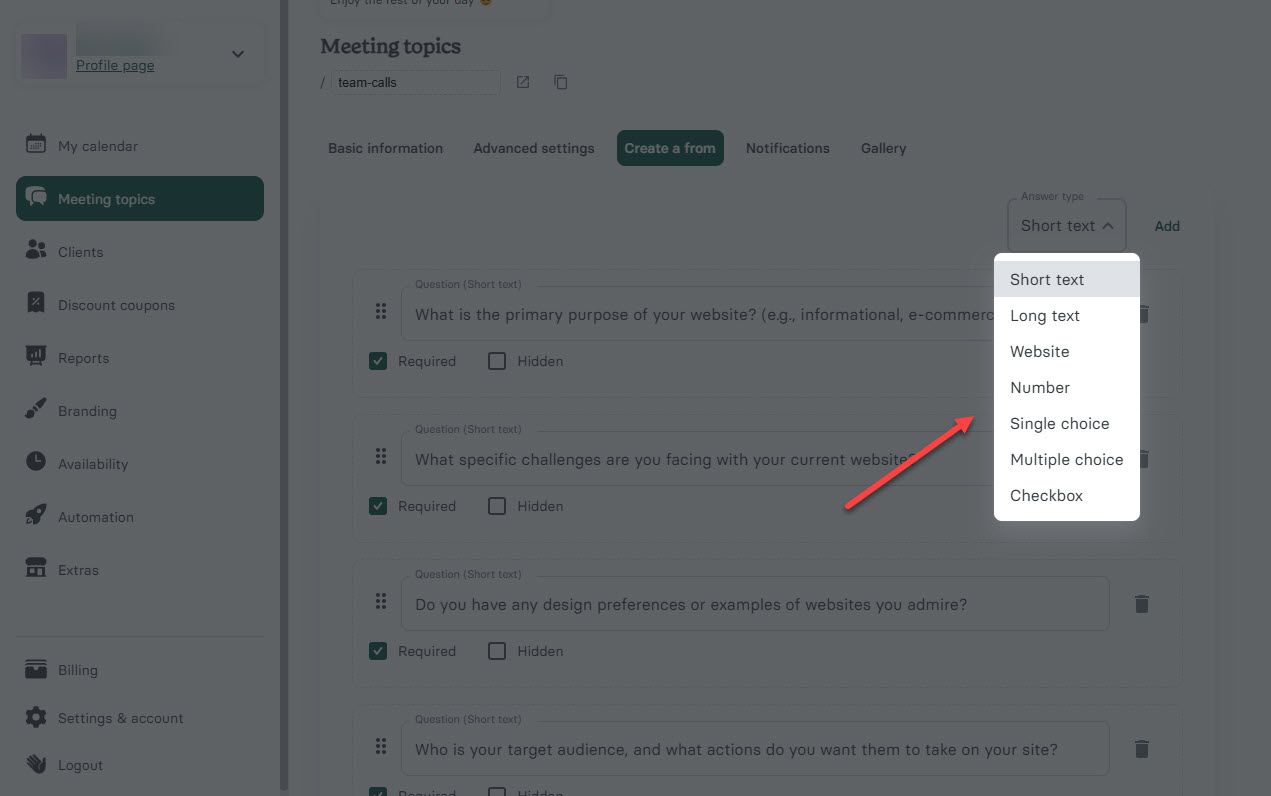Open the Discount coupons section
This screenshot has height=796, width=1271.
click(116, 304)
